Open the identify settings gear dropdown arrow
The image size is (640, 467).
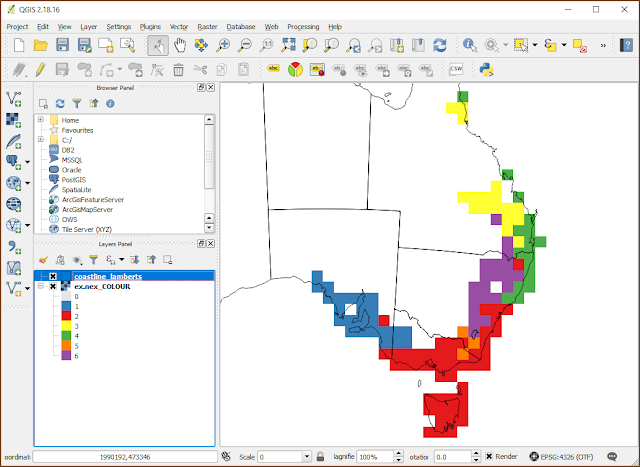pos(505,45)
